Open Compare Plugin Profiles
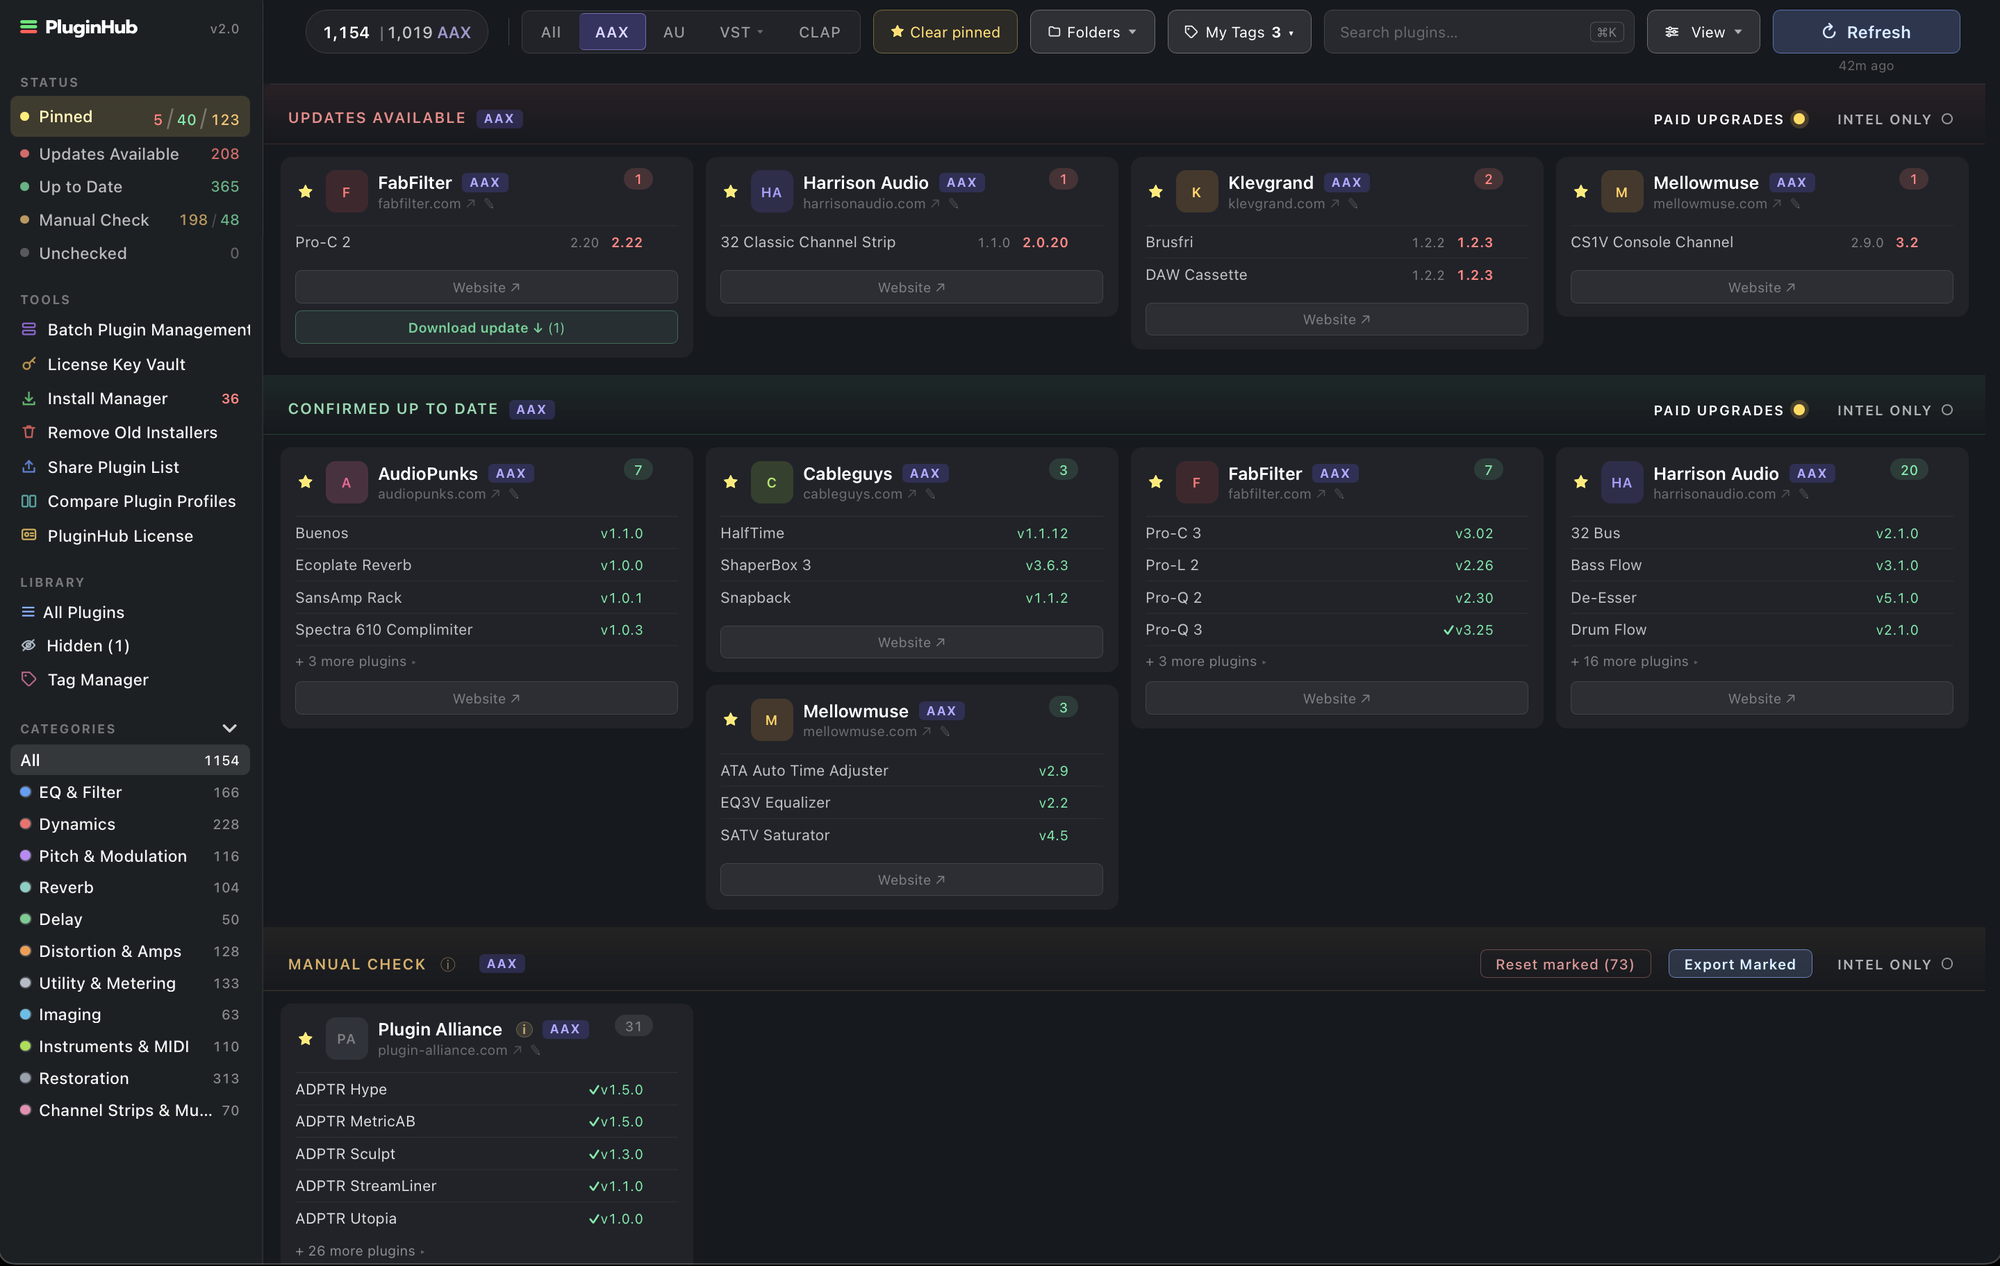The image size is (2000, 1266). 141,501
